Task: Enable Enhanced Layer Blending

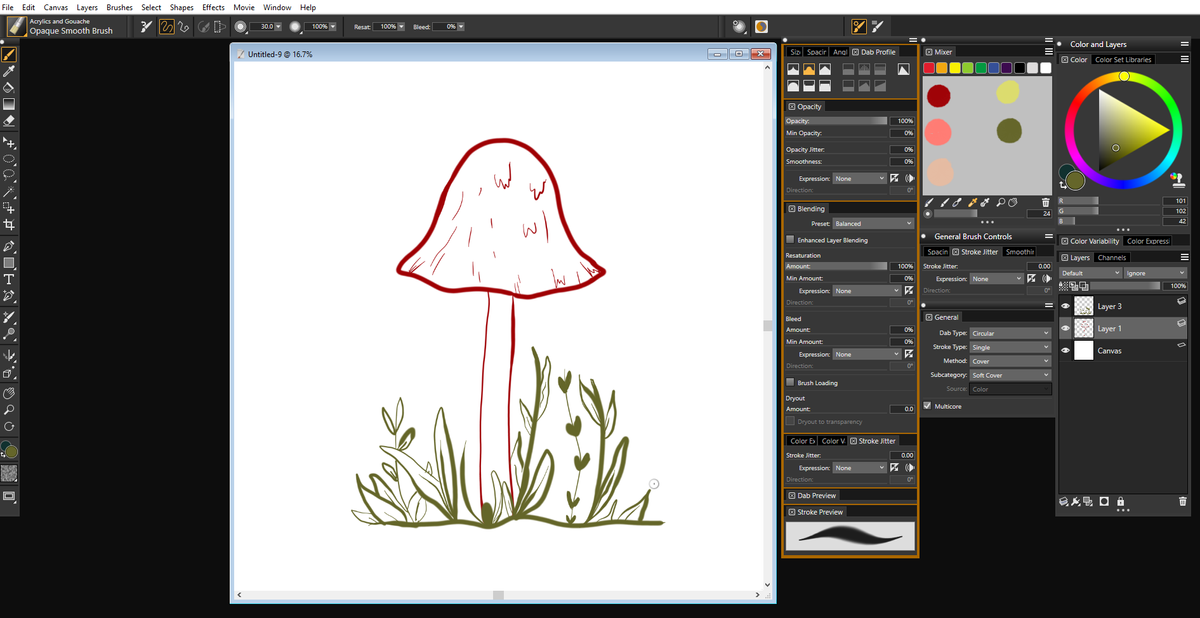Action: pyautogui.click(x=790, y=239)
